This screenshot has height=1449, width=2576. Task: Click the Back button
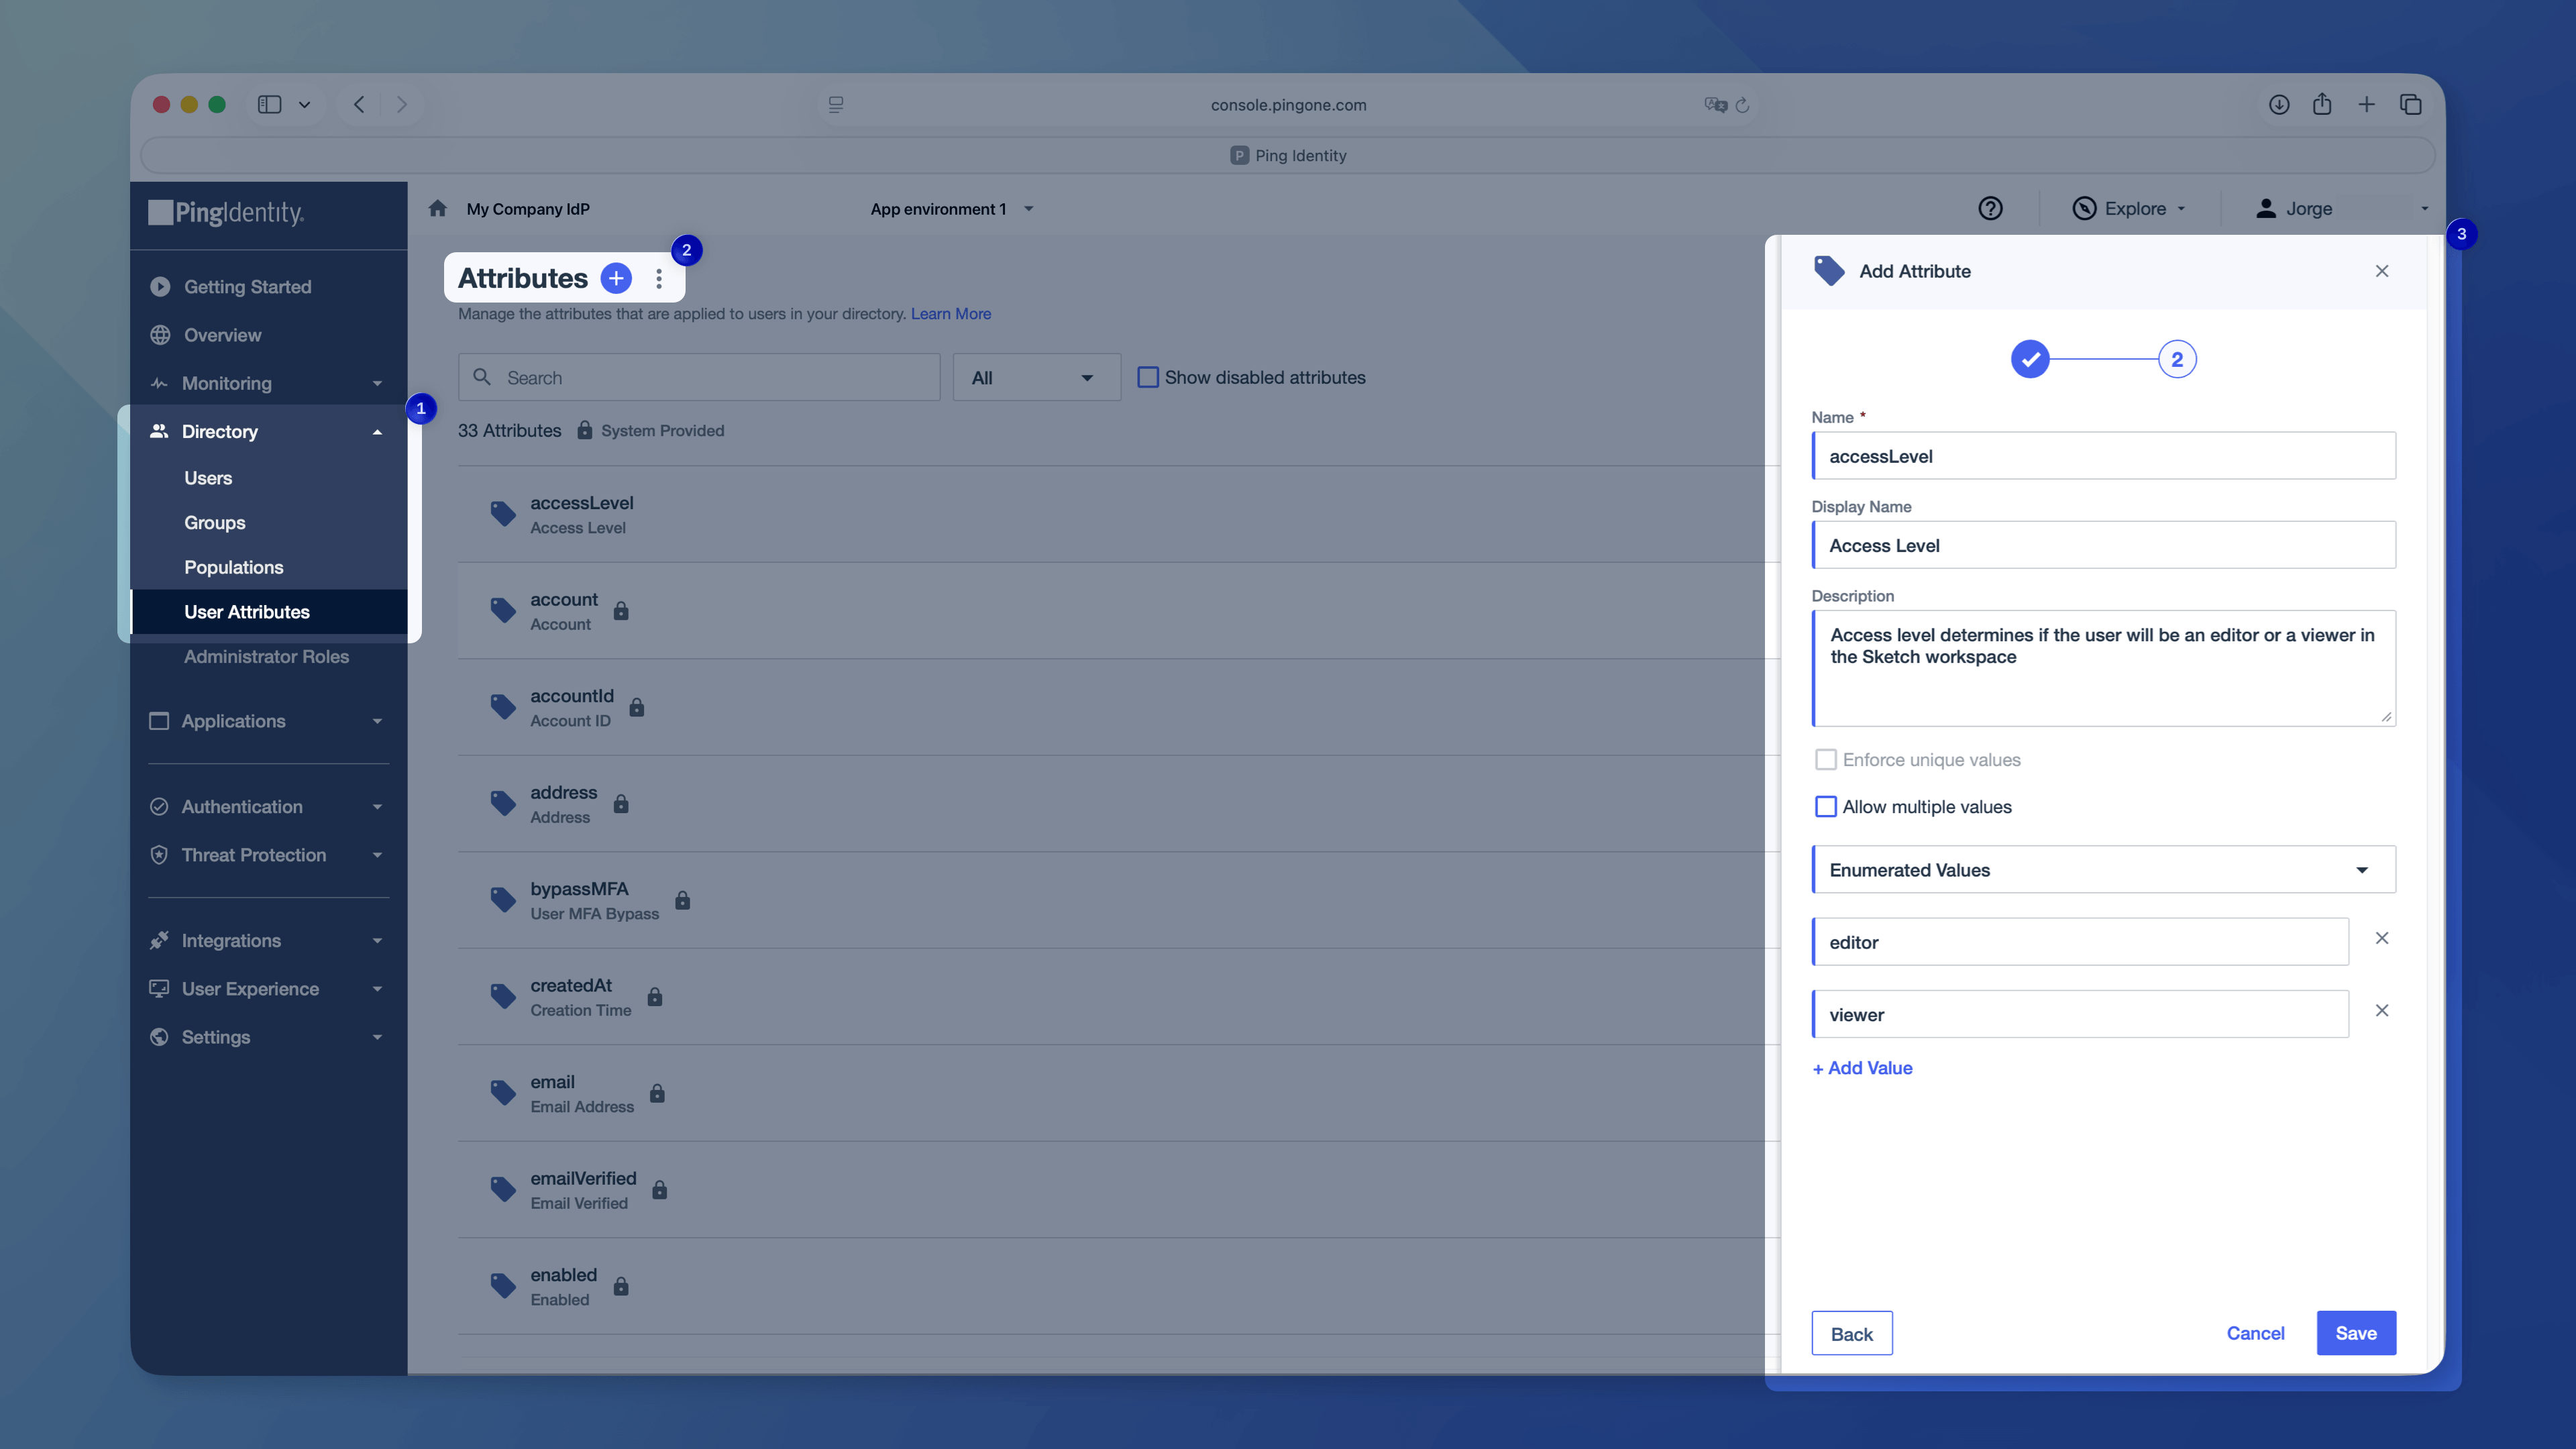coord(1852,1334)
